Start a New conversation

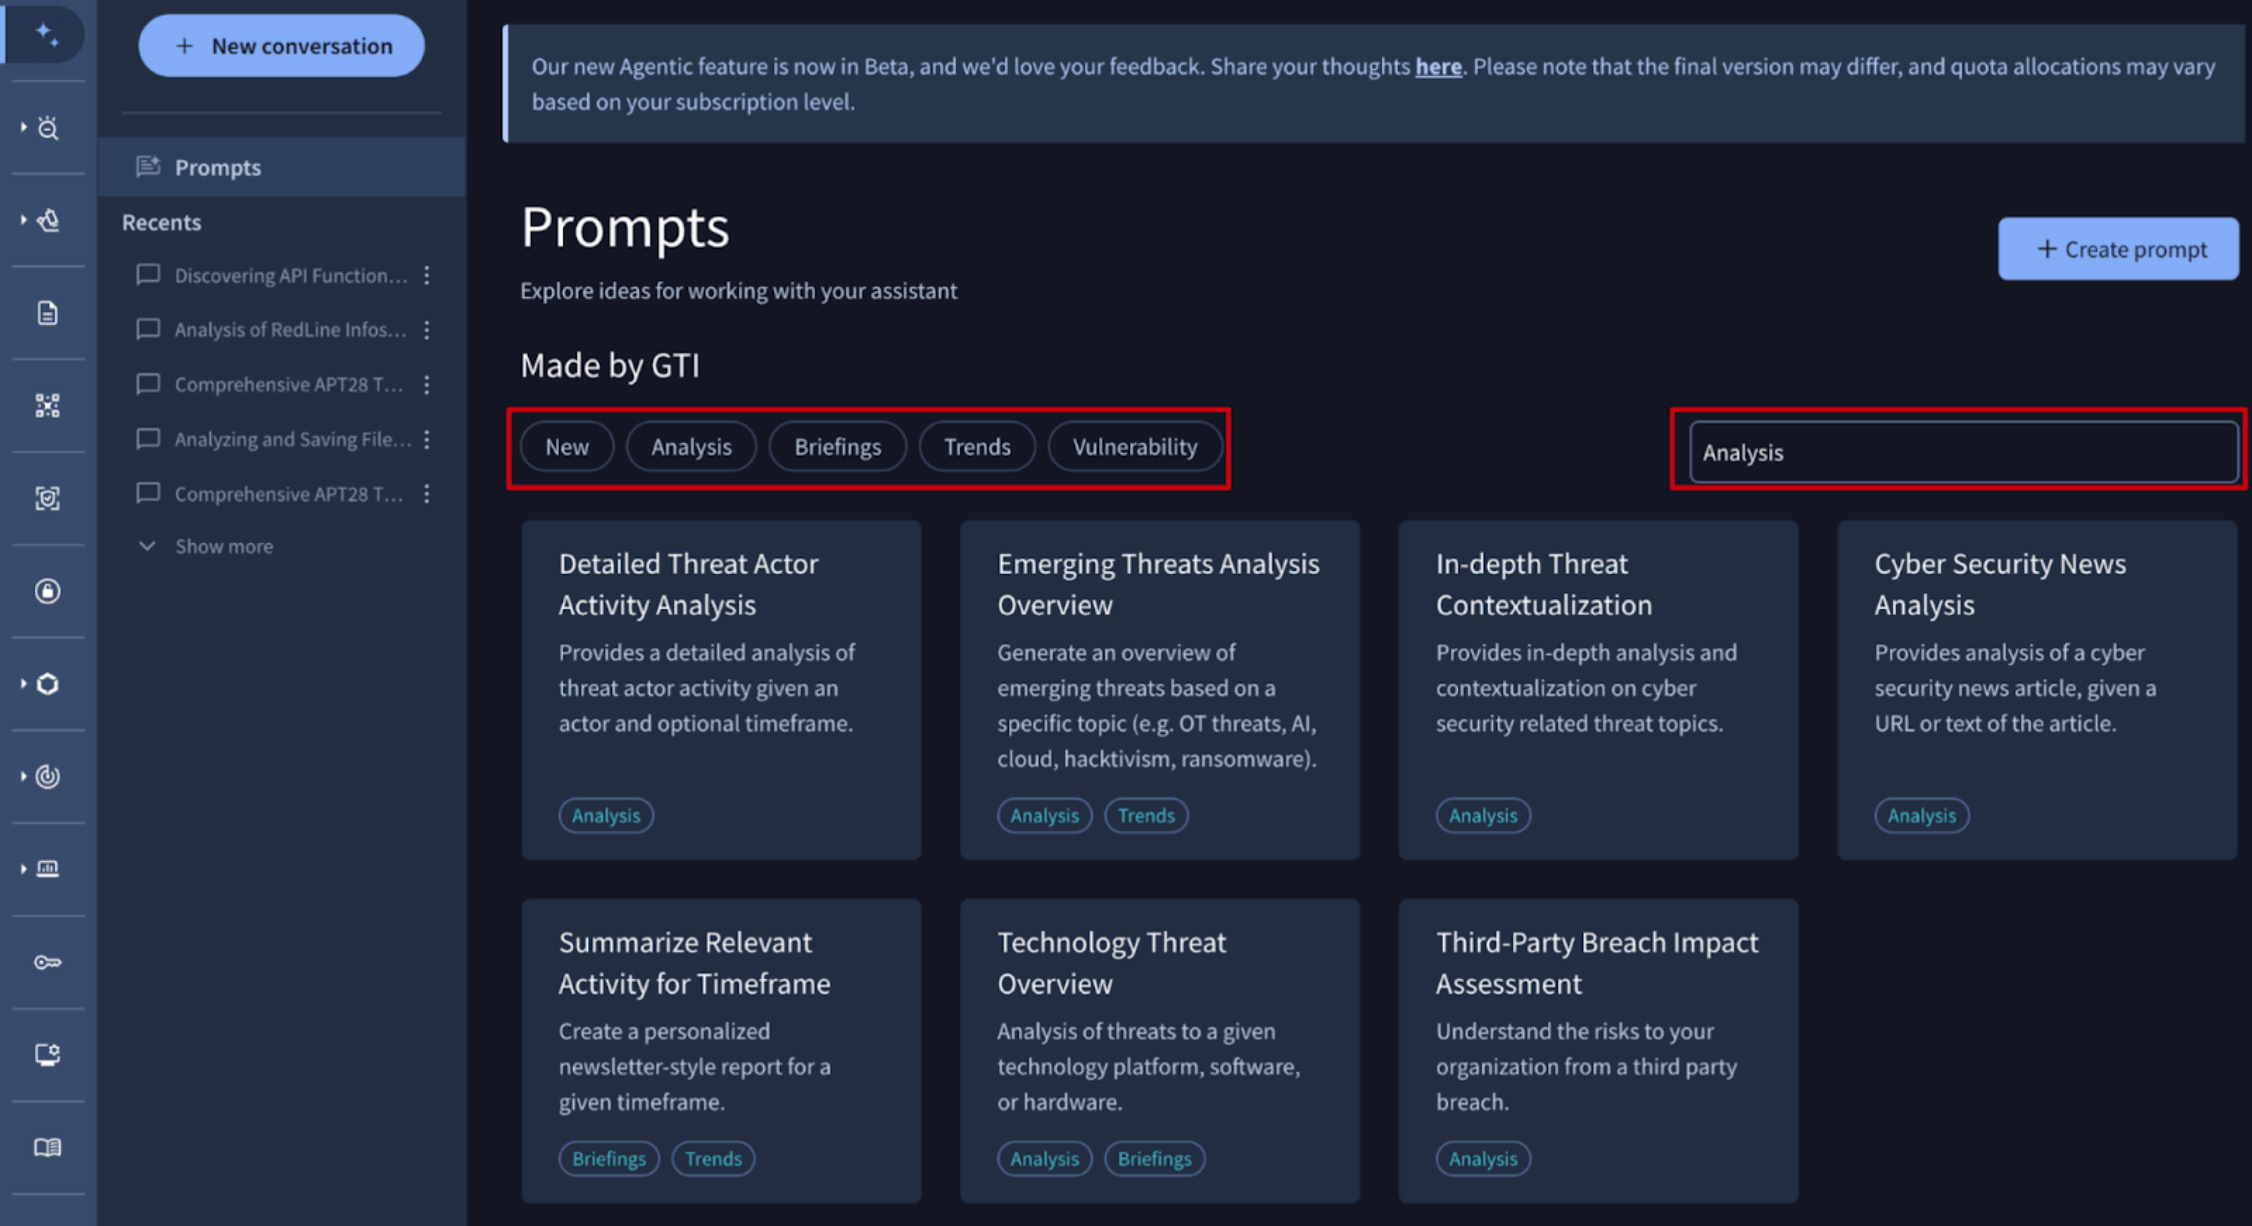(282, 46)
